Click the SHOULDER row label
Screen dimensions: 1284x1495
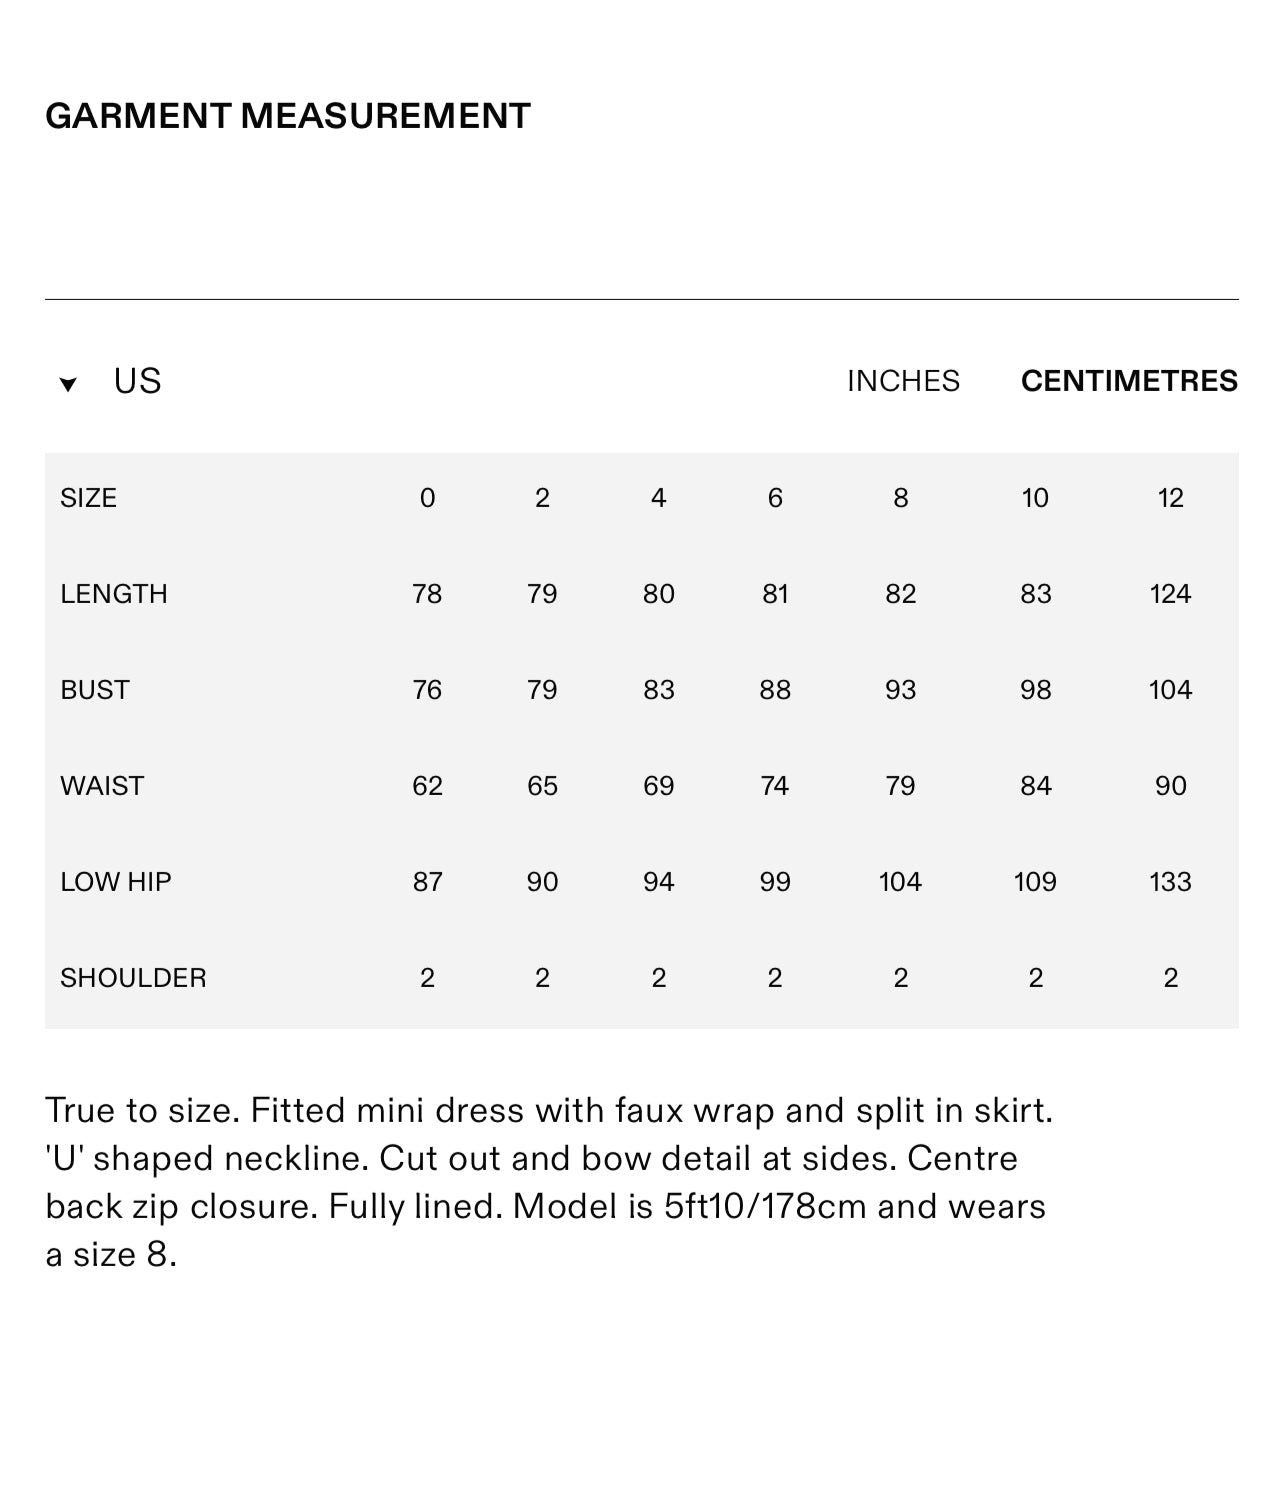pyautogui.click(x=133, y=978)
